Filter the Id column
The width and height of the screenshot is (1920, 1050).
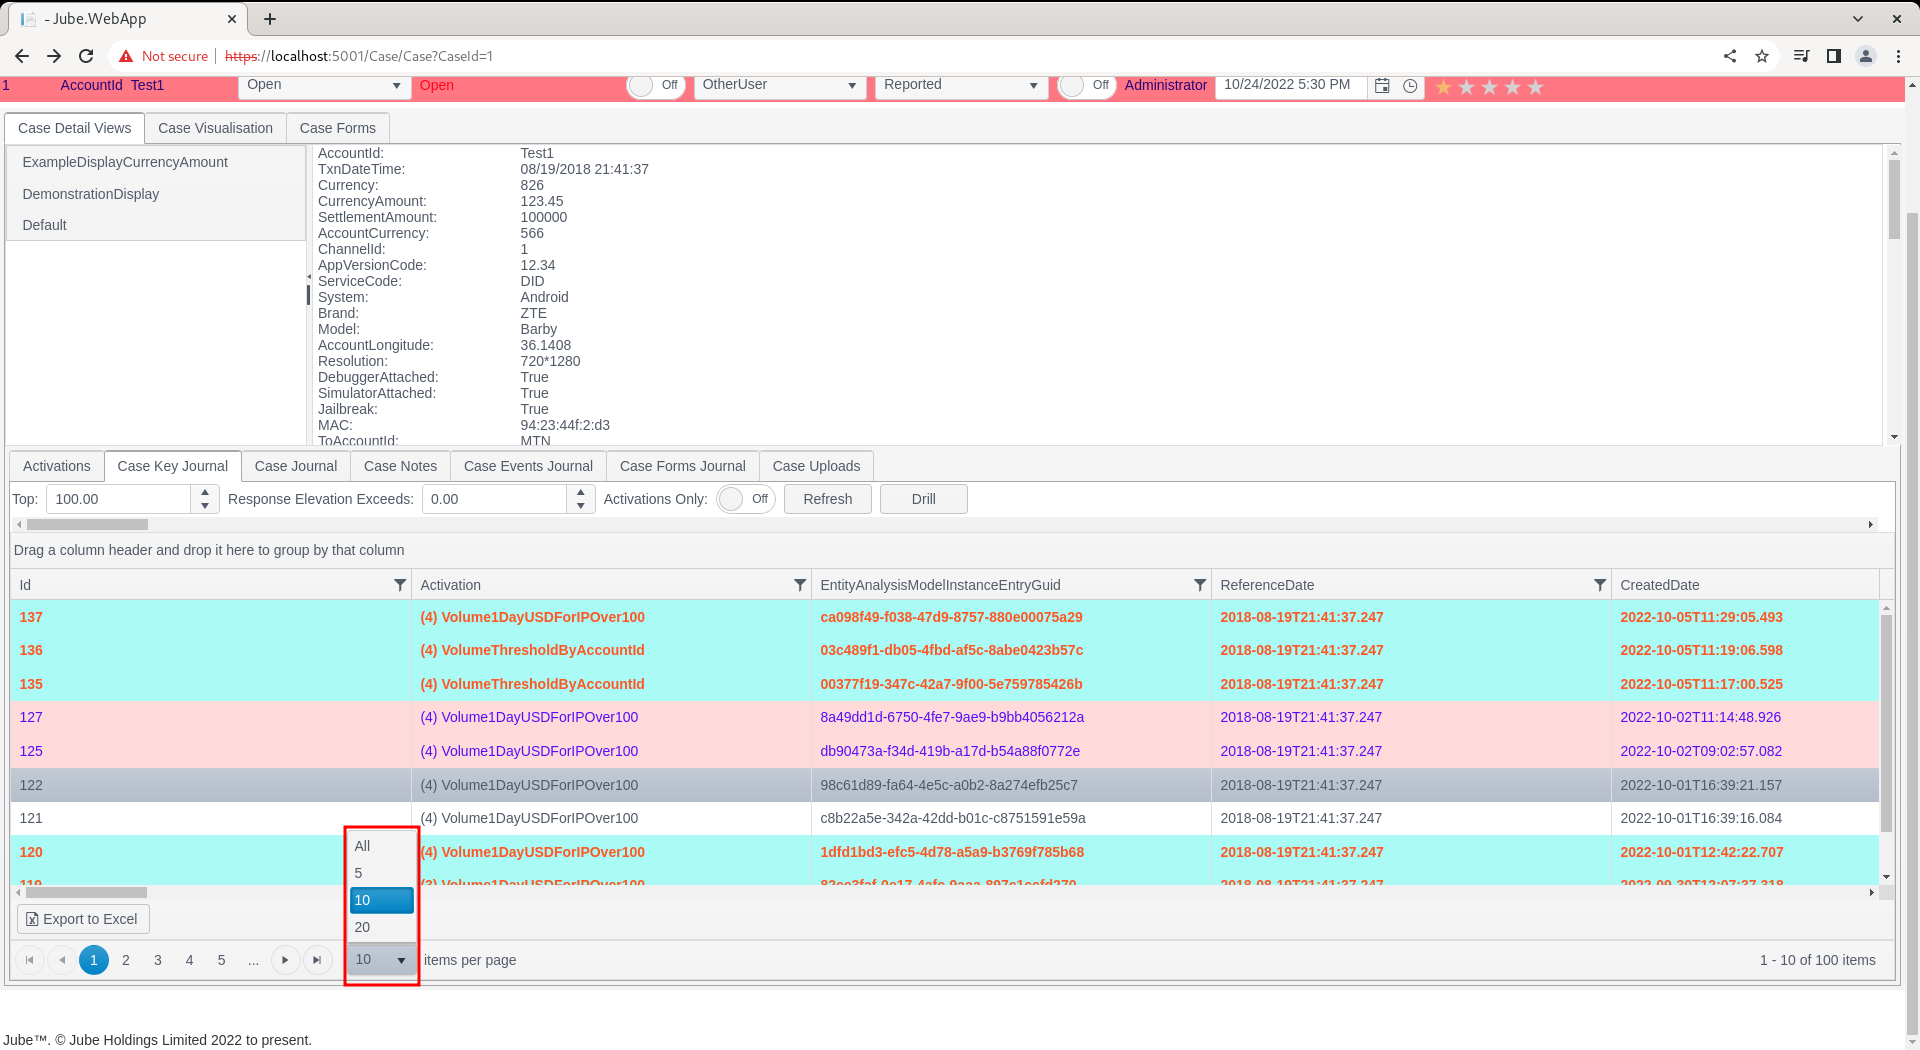click(x=400, y=585)
